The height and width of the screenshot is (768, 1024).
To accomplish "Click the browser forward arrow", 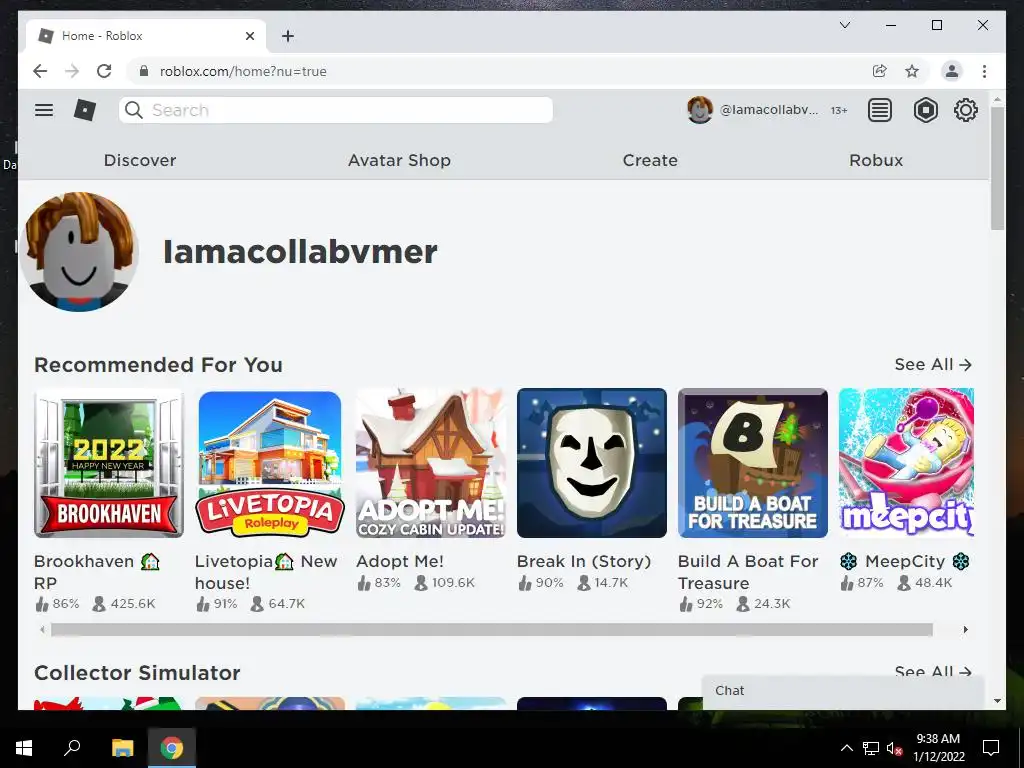I will click(72, 71).
